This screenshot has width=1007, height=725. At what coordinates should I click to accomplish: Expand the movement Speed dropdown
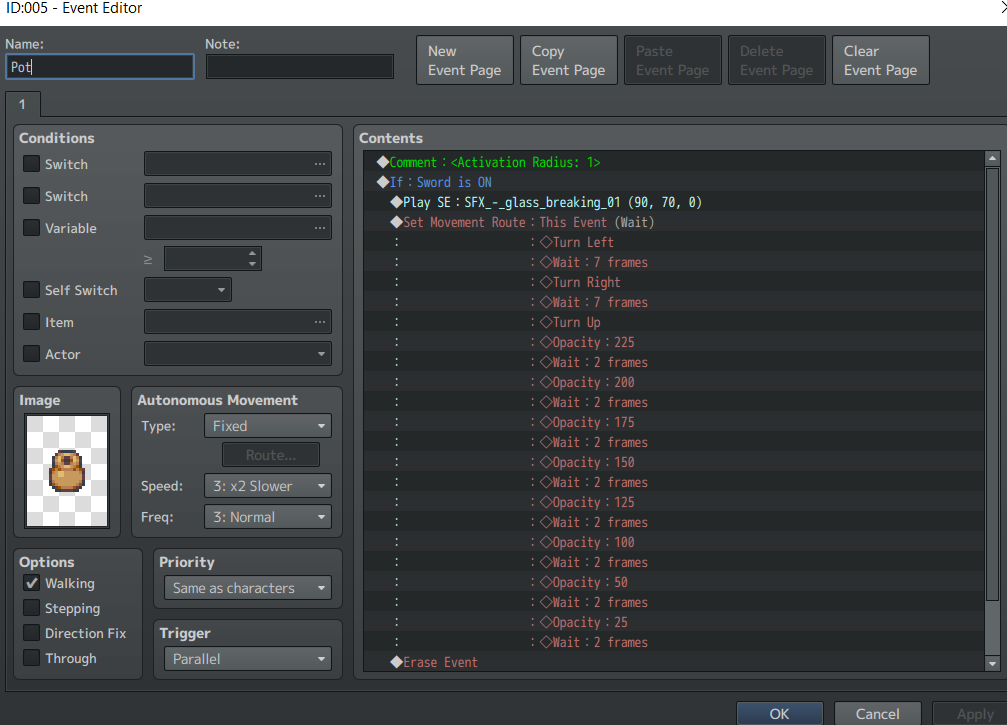click(x=268, y=486)
